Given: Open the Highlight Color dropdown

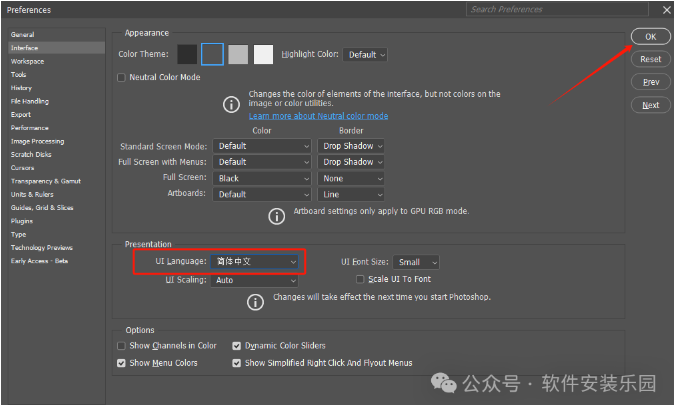Looking at the screenshot, I should pyautogui.click(x=366, y=54).
